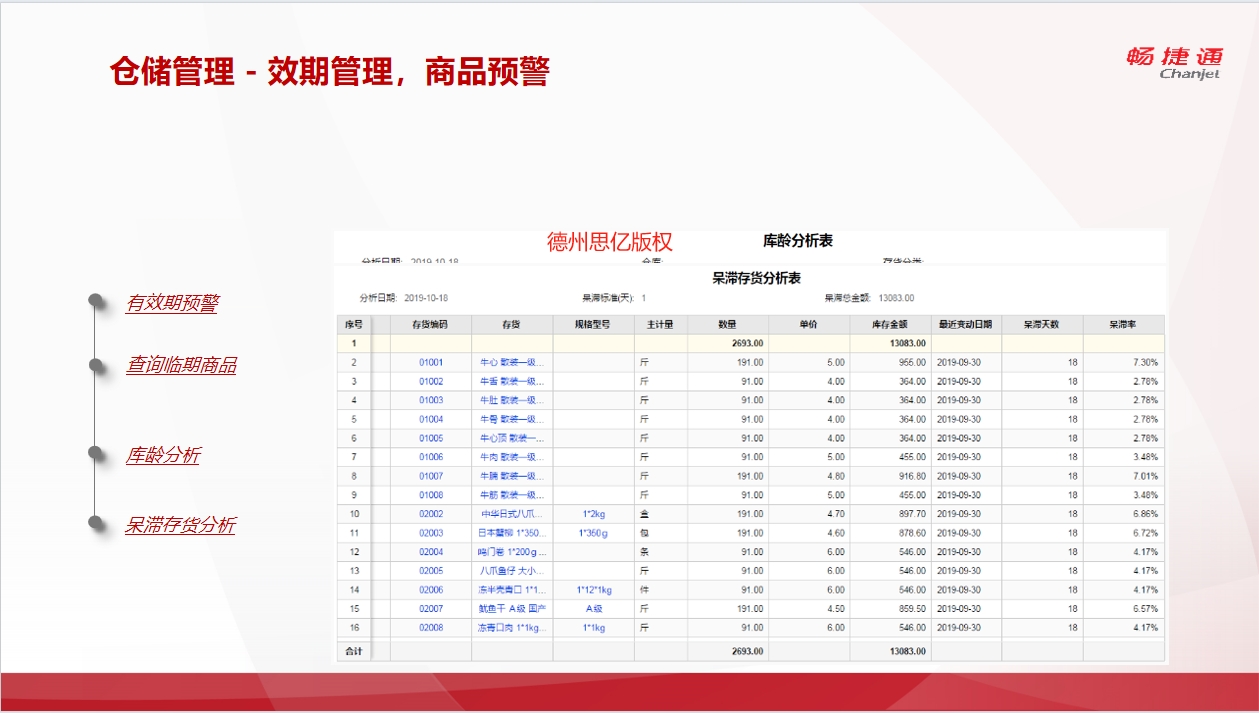Select the item name 冻青口肉 1*1kg...

pyautogui.click(x=512, y=628)
